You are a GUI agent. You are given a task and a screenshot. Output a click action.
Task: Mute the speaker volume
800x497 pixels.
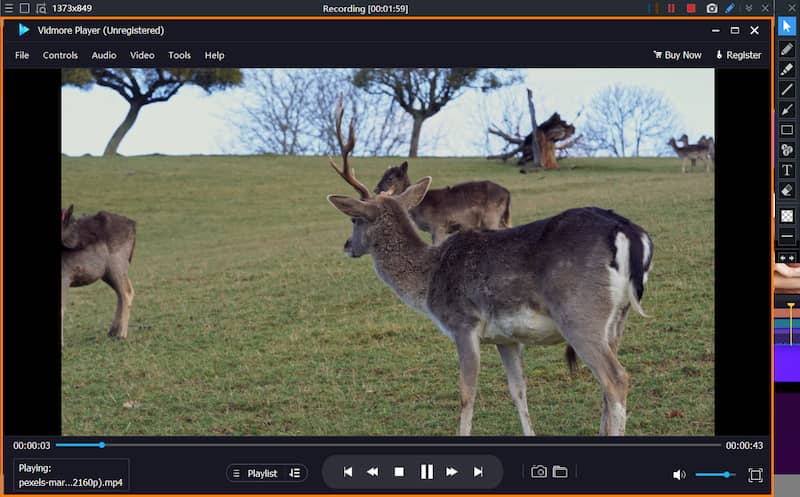click(679, 475)
